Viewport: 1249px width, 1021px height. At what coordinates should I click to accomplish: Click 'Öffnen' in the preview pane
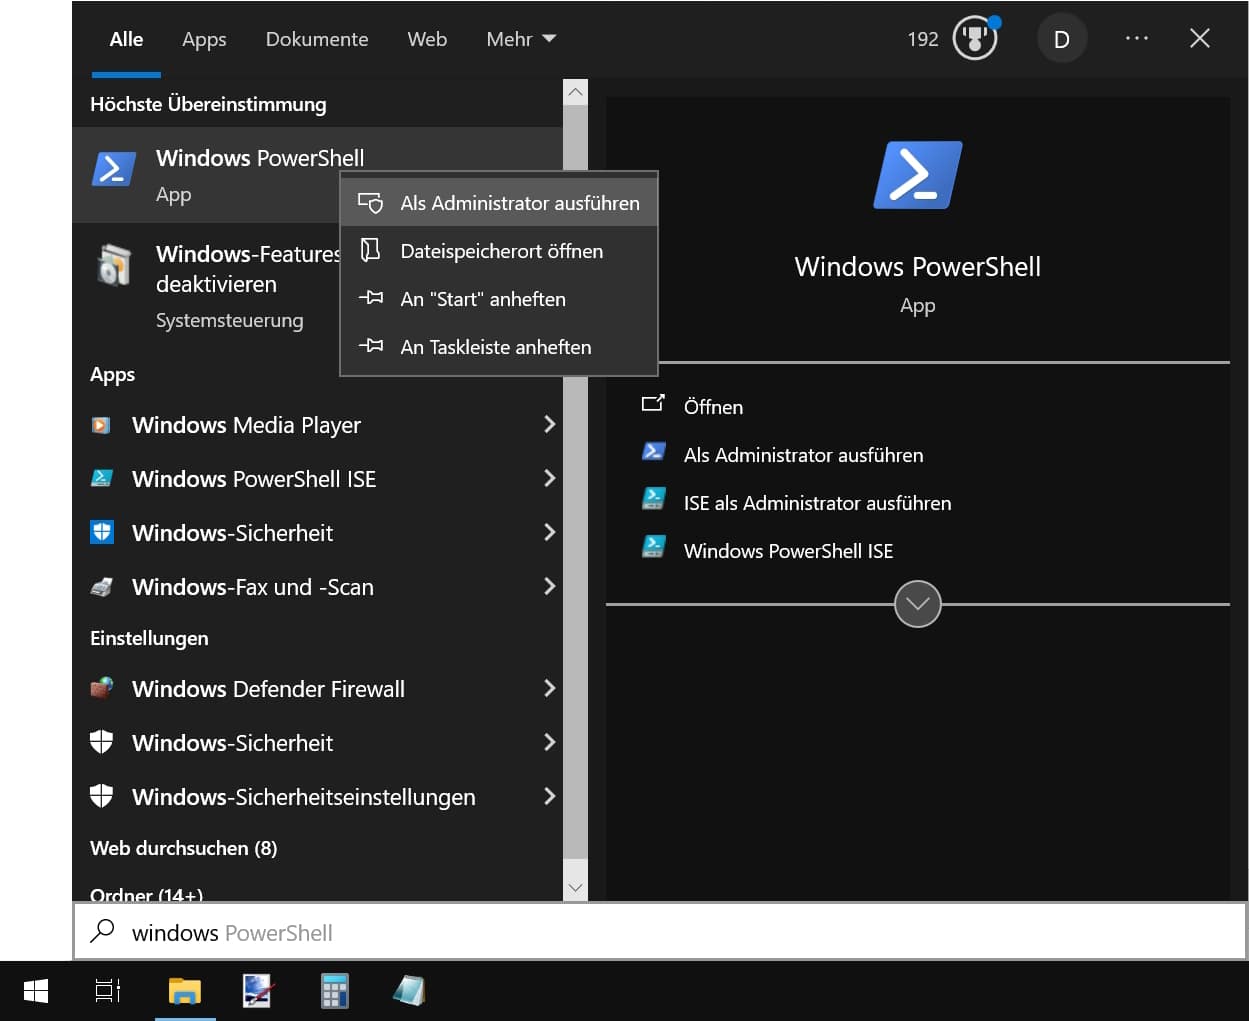(713, 407)
